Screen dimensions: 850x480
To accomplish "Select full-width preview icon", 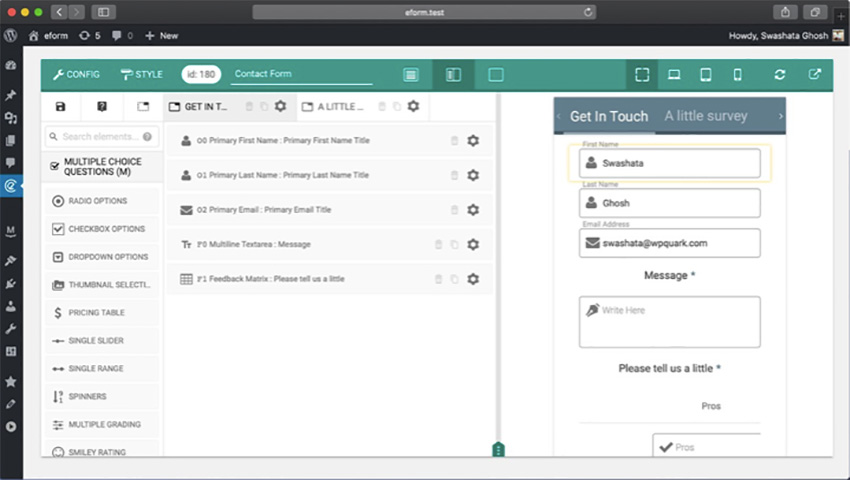I will coord(642,75).
